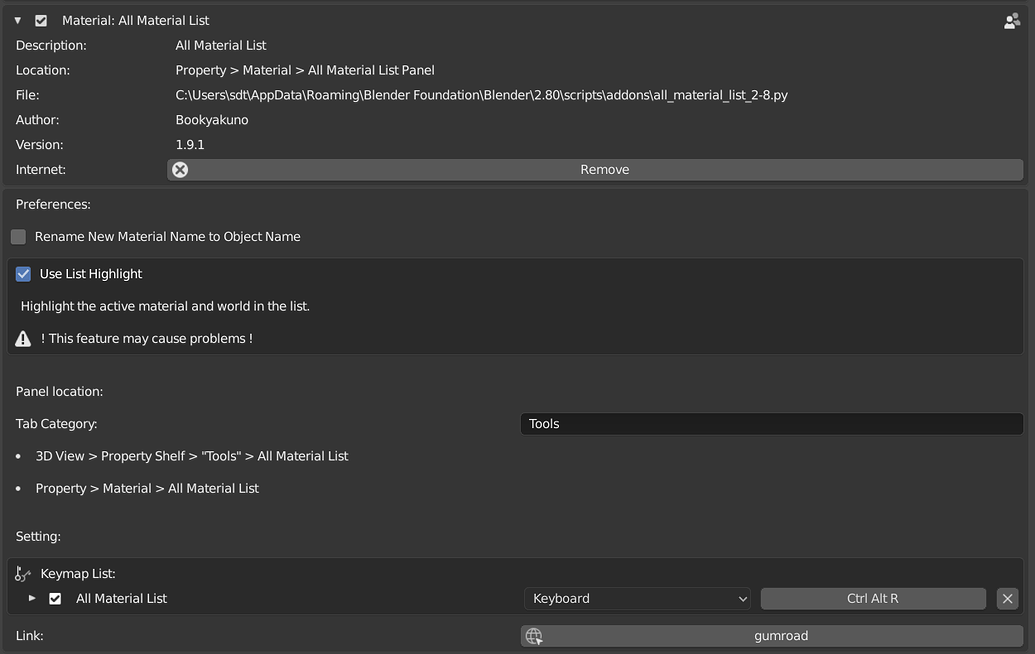Click the 3D View > Property Shelf path text
The width and height of the screenshot is (1035, 654).
coord(191,456)
